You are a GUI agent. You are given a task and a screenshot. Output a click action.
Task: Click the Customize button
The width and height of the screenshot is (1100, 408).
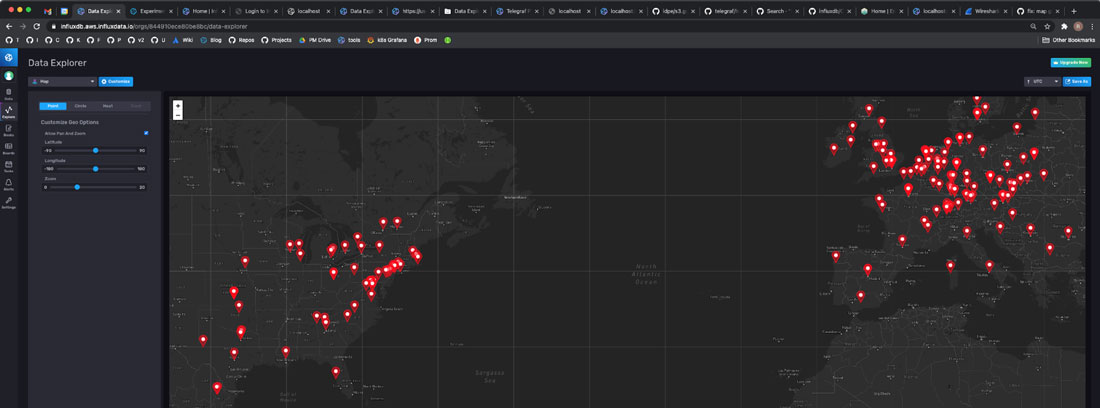pos(116,81)
